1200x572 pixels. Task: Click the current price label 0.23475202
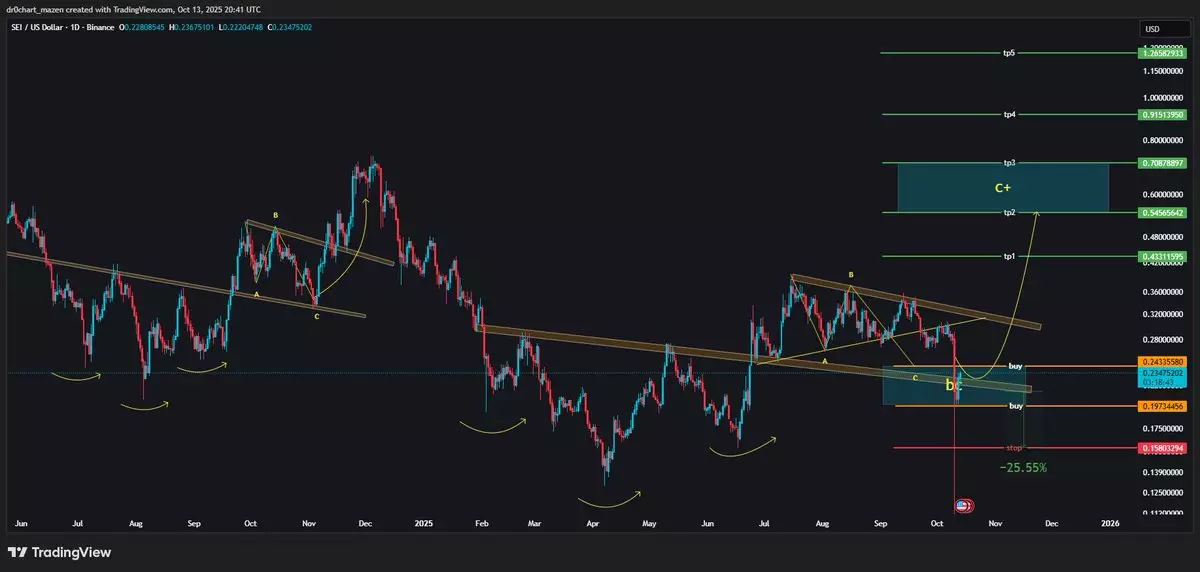pyautogui.click(x=1161, y=373)
